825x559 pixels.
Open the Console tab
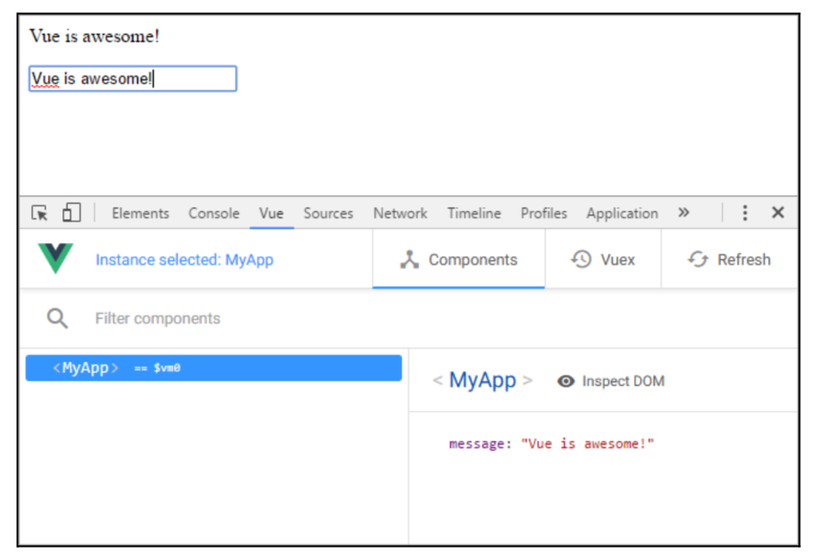click(x=214, y=213)
